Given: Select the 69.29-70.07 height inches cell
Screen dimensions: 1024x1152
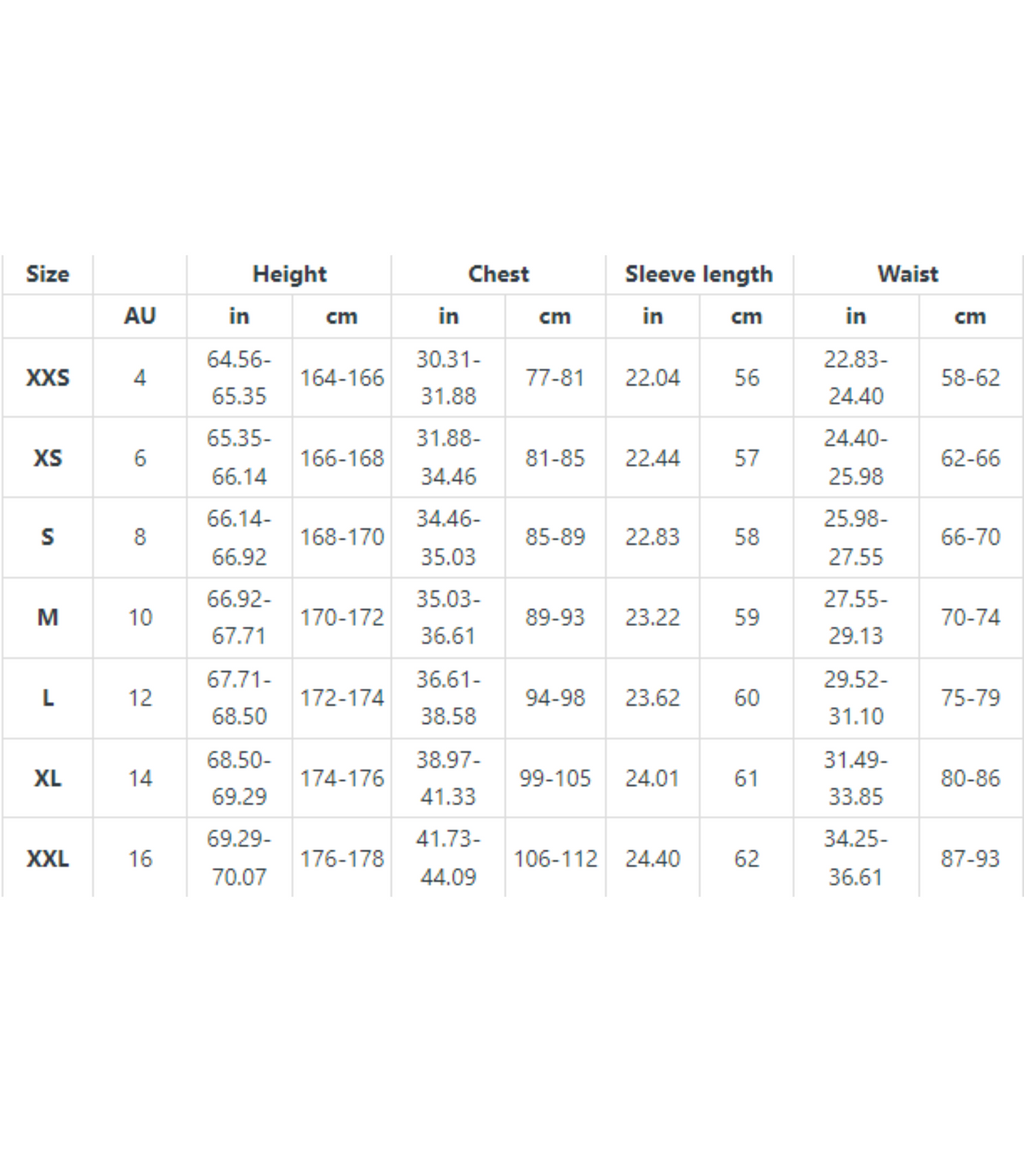Looking at the screenshot, I should [239, 859].
